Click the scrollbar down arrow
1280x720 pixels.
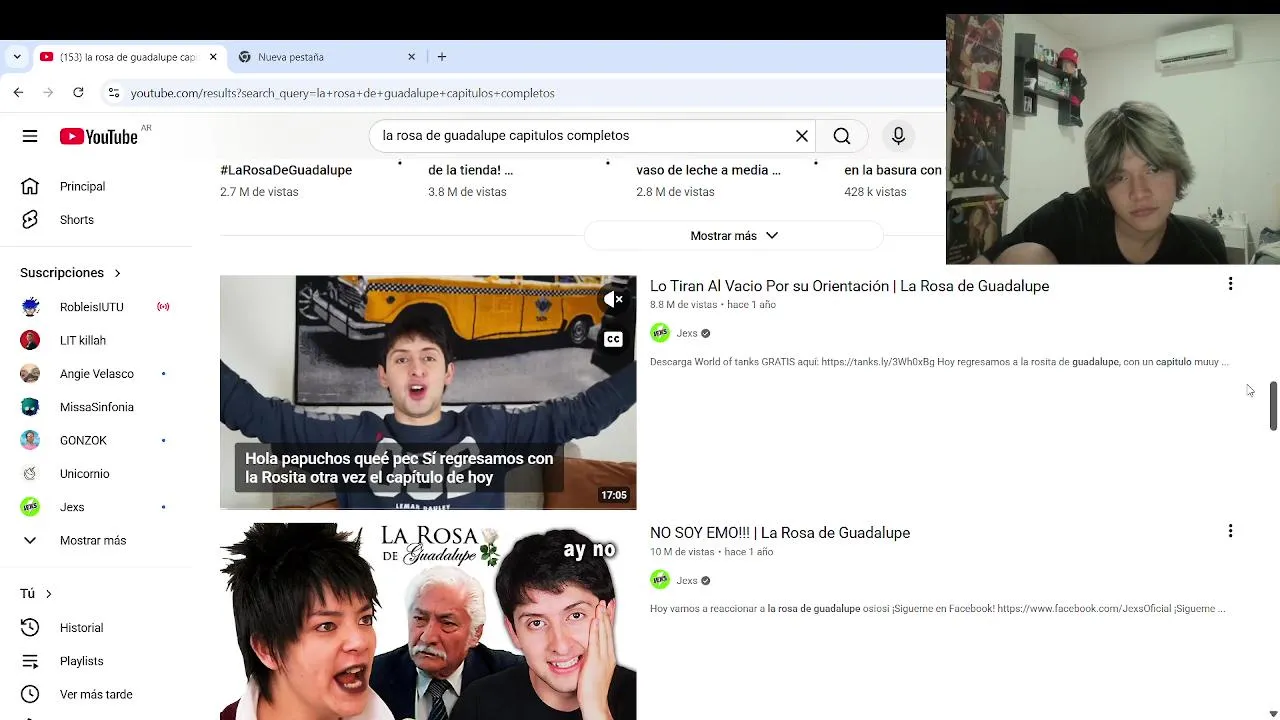point(1273,714)
